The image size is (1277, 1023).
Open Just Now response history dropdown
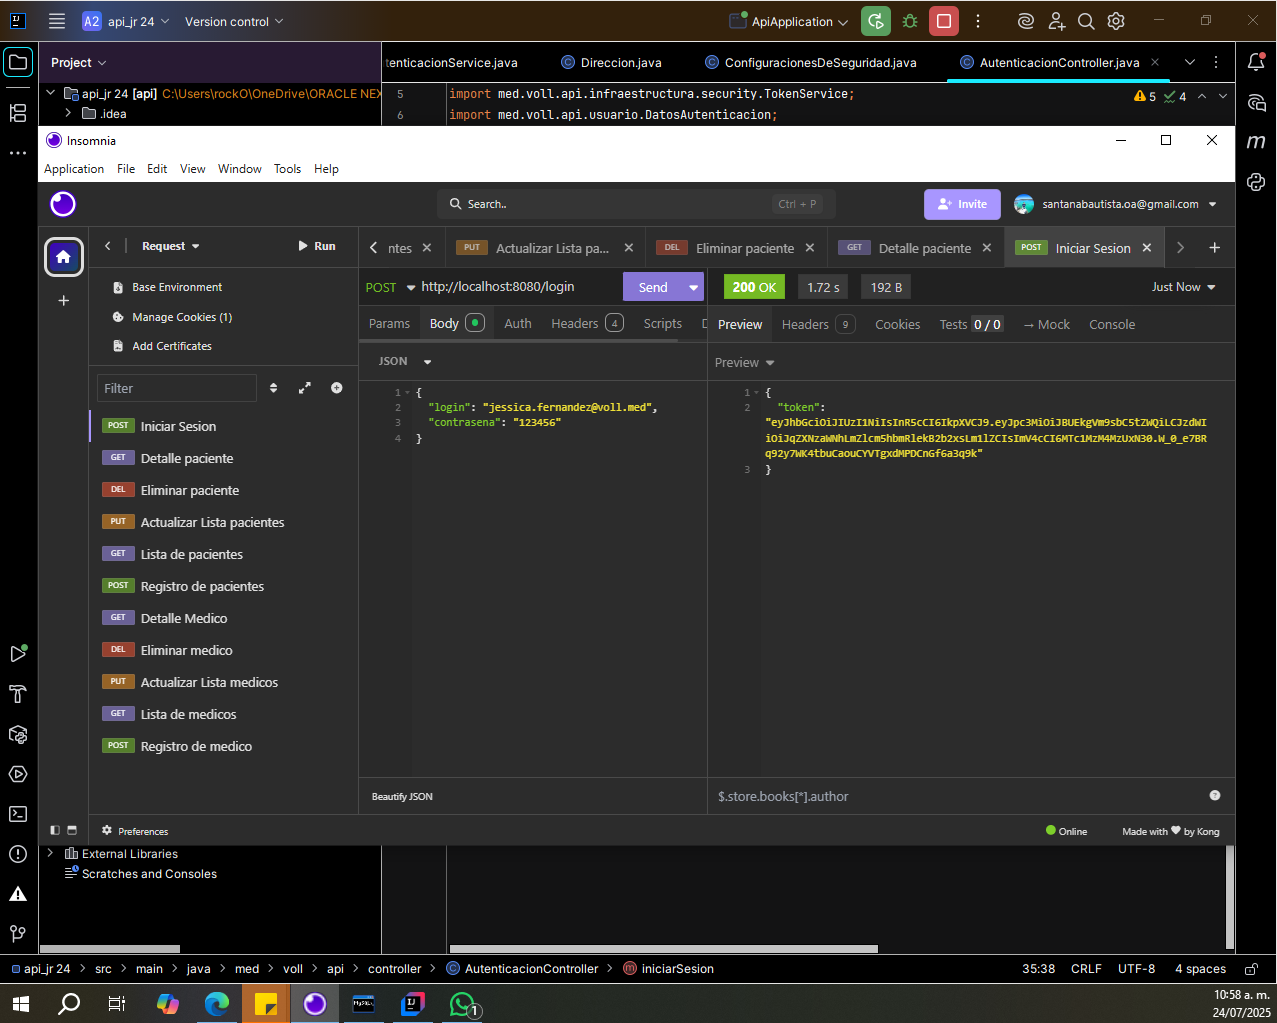(x=1183, y=287)
